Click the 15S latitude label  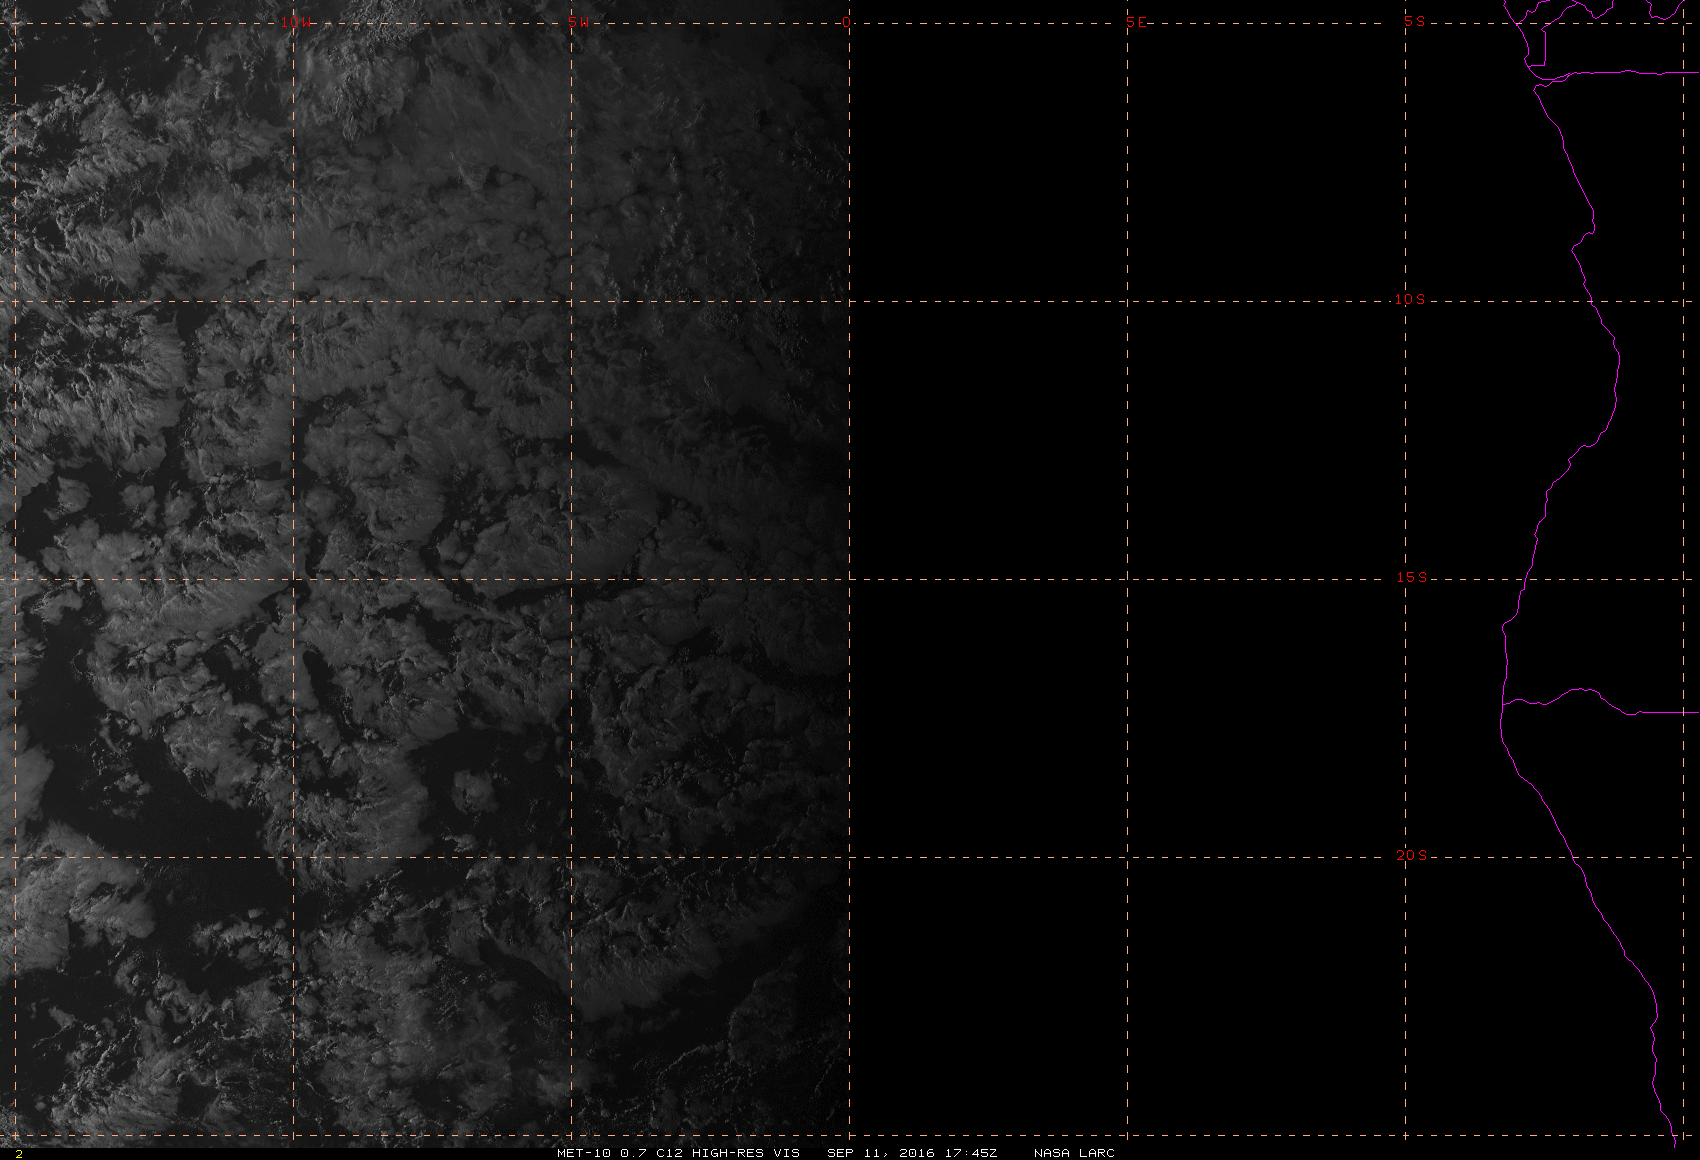[x=1411, y=577]
